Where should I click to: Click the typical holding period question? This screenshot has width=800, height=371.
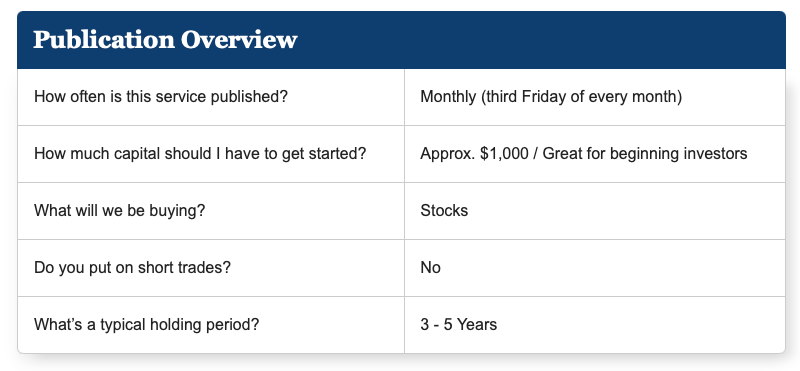[146, 325]
